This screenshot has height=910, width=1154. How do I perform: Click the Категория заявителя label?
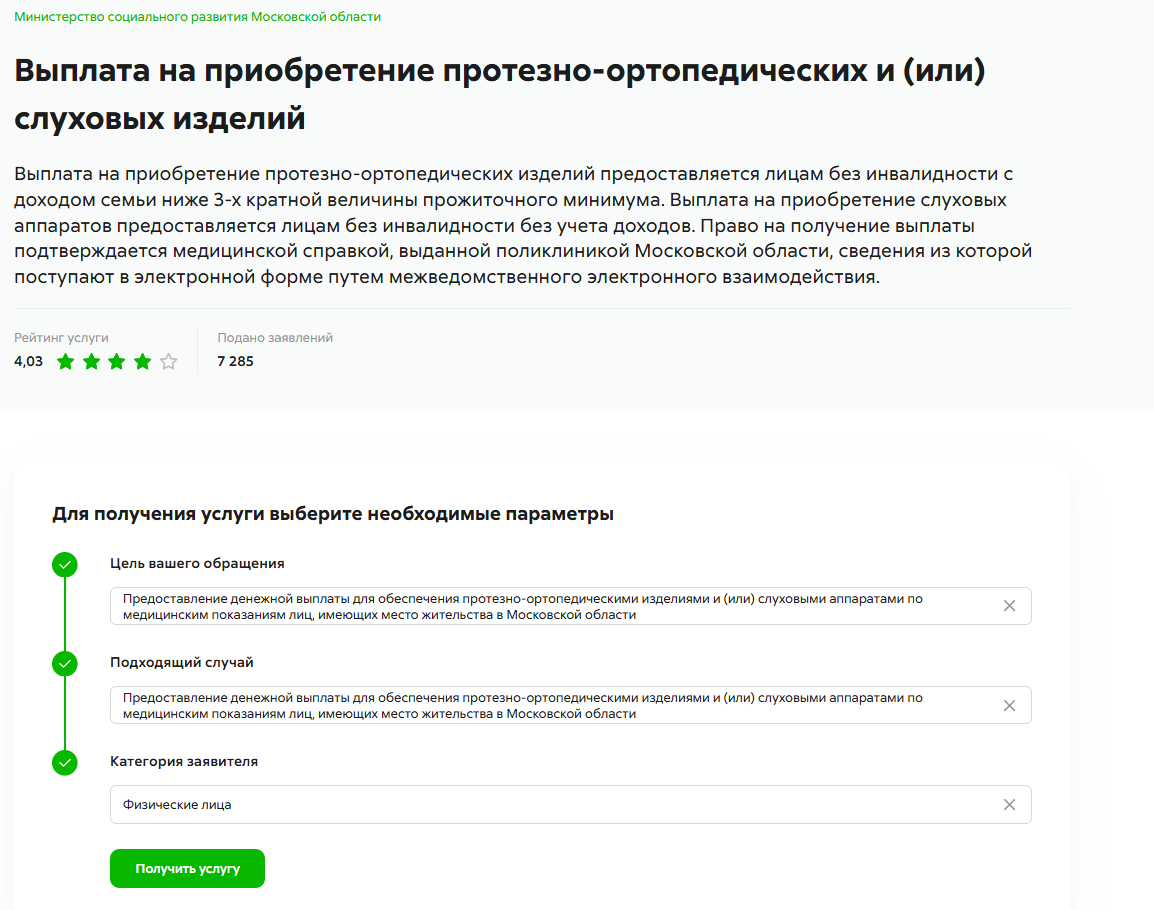click(x=184, y=761)
